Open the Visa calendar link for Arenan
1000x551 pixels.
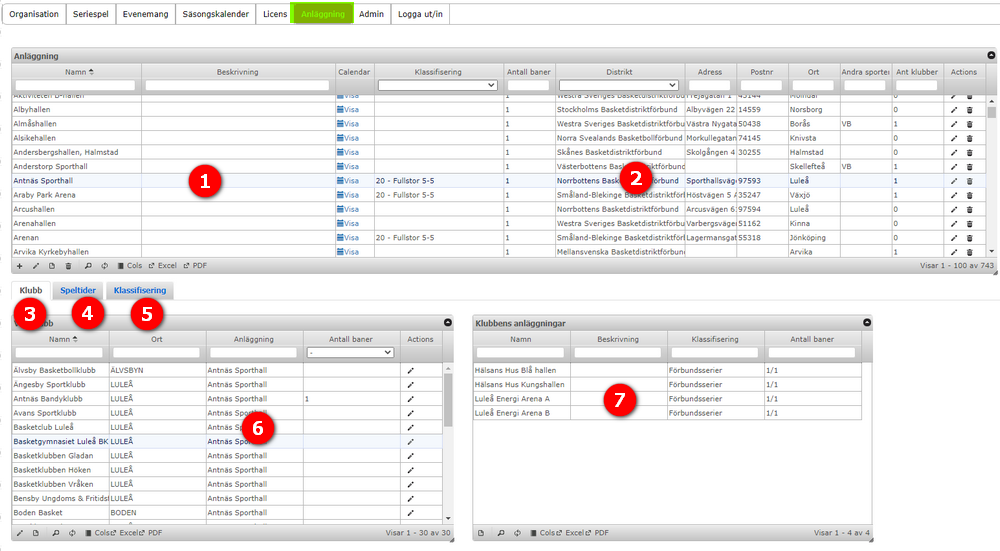[348, 238]
